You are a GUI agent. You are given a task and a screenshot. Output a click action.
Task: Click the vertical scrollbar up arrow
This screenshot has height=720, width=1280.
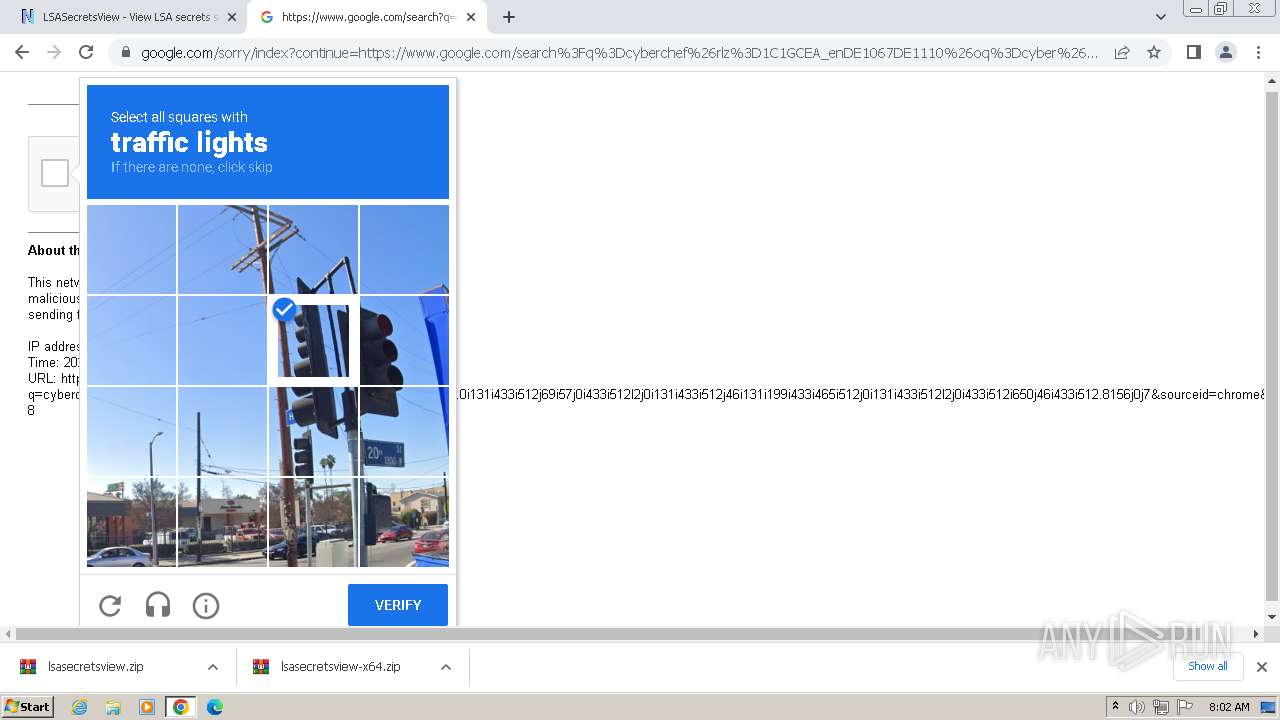pyautogui.click(x=1272, y=82)
